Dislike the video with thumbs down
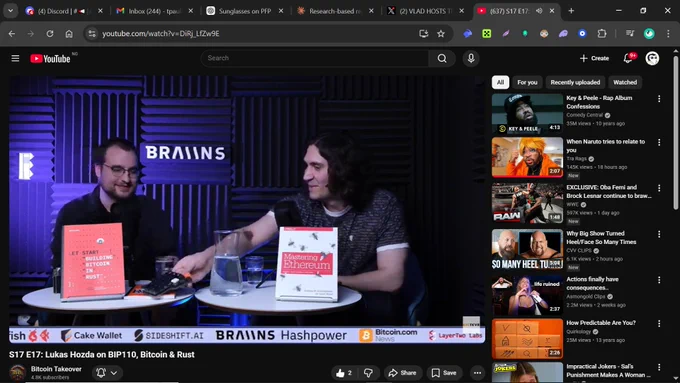This screenshot has width=680, height=383. 369,373
